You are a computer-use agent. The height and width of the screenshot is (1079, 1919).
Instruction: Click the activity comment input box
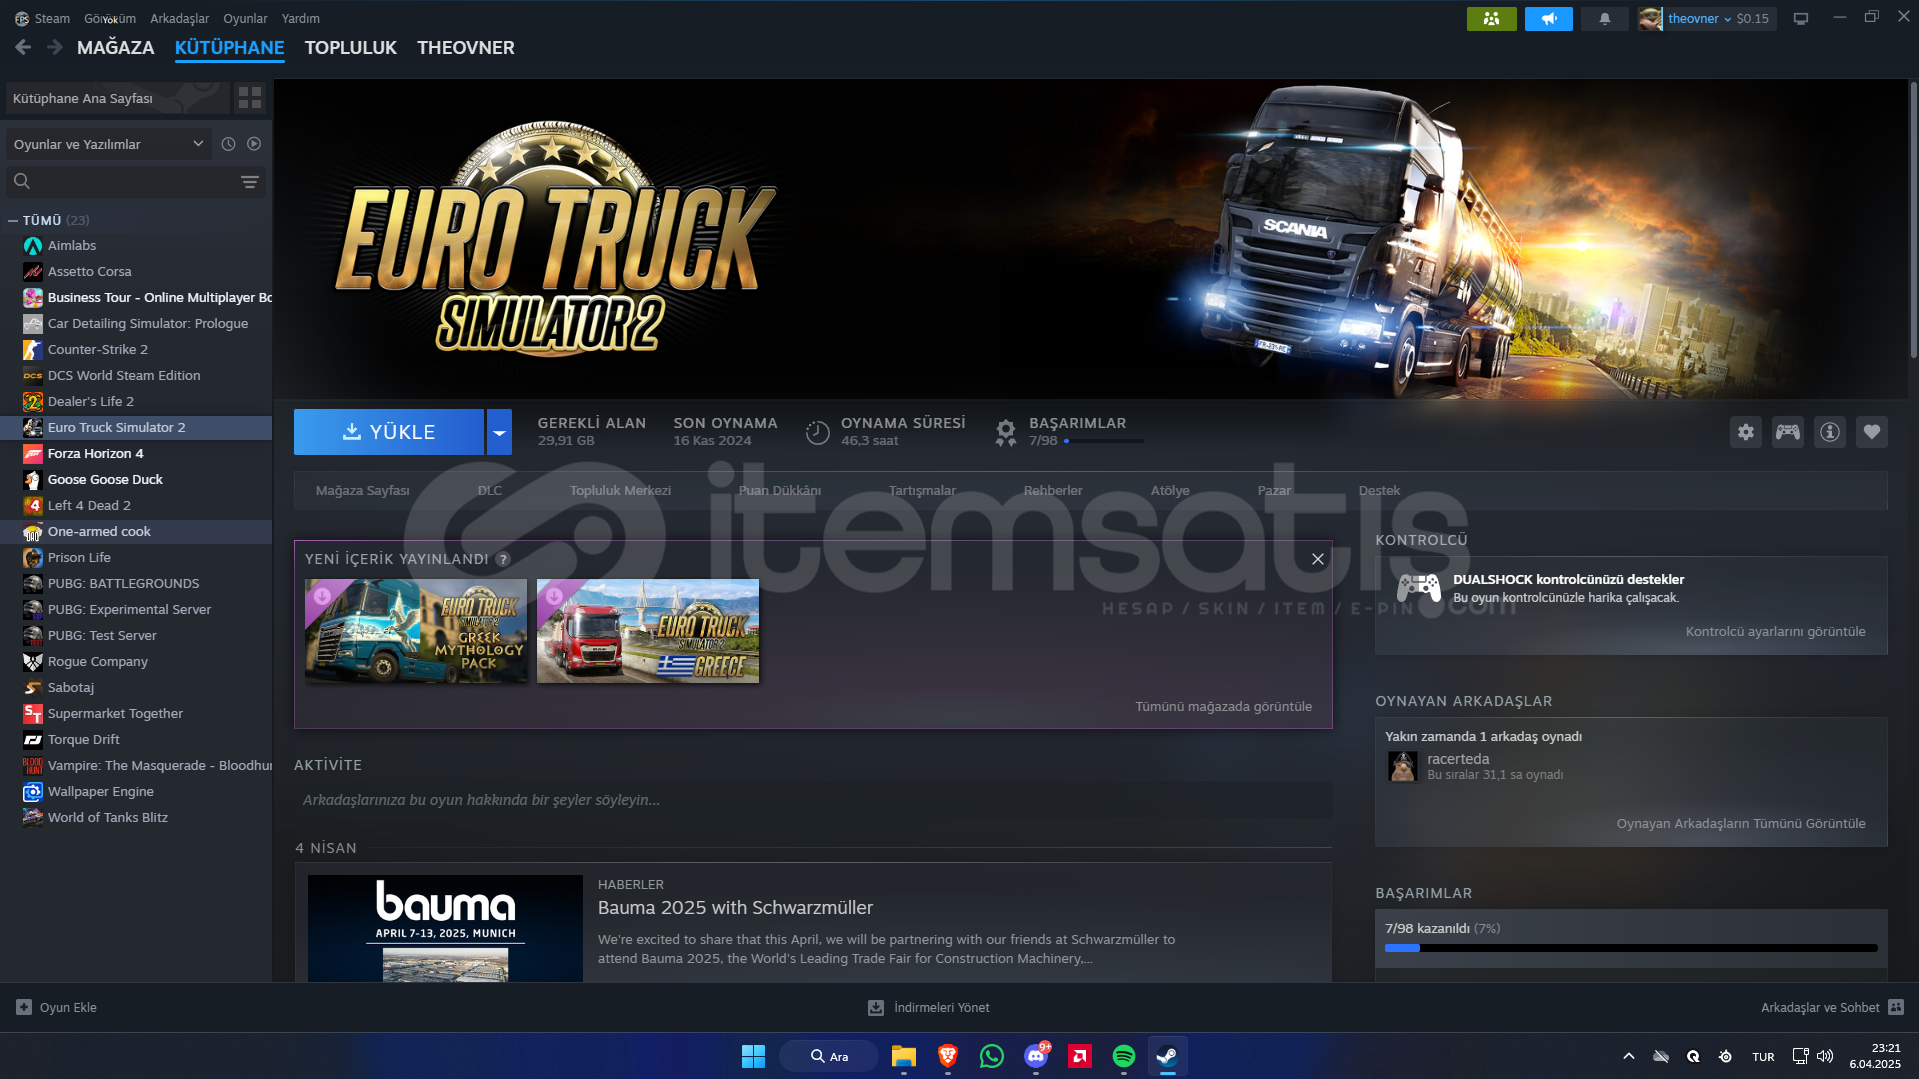click(813, 800)
